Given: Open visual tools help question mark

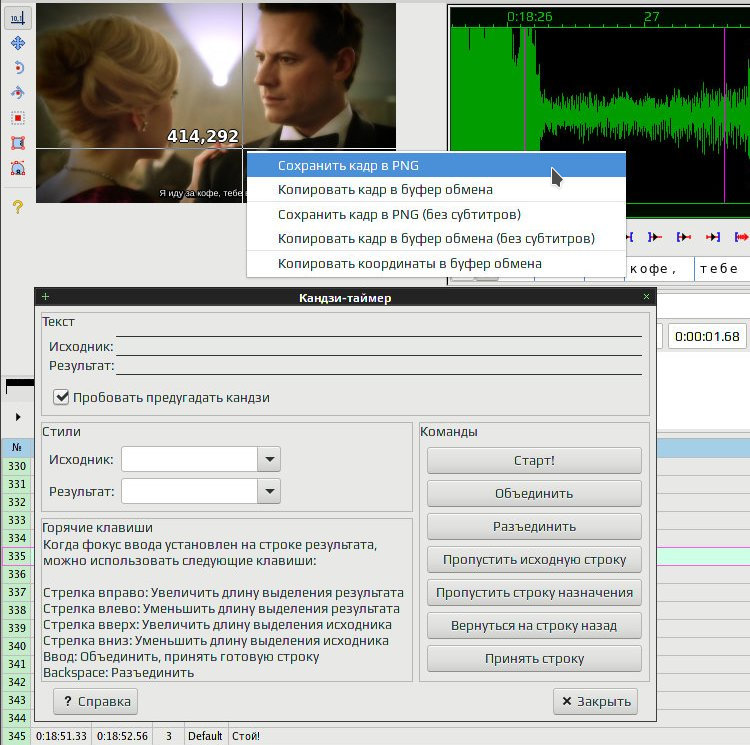Looking at the screenshot, I should (18, 207).
